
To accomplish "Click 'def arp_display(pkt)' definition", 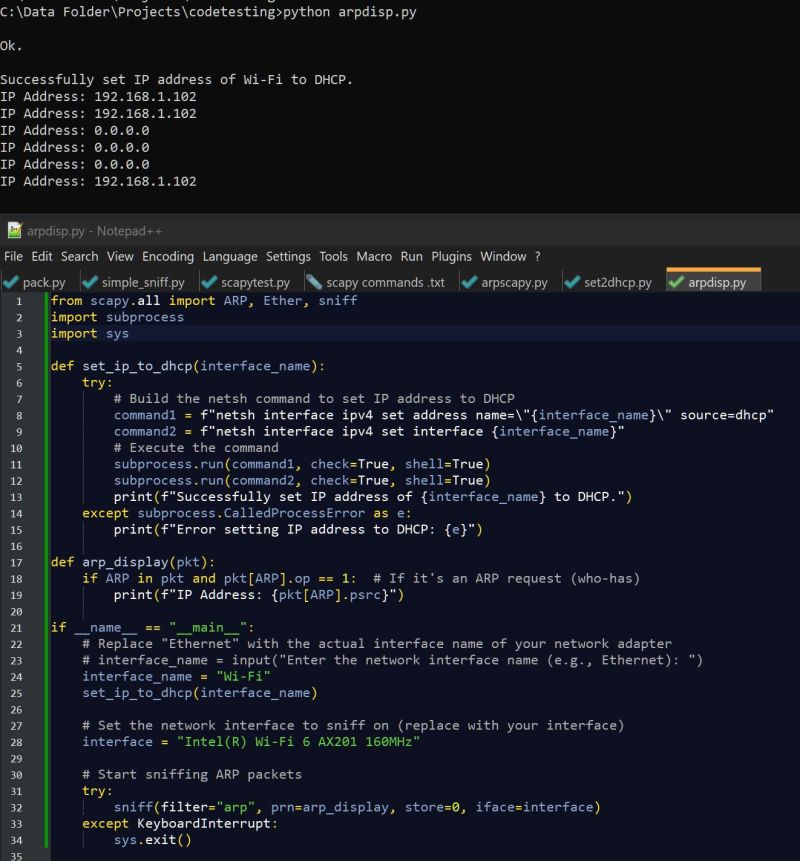I will (133, 562).
